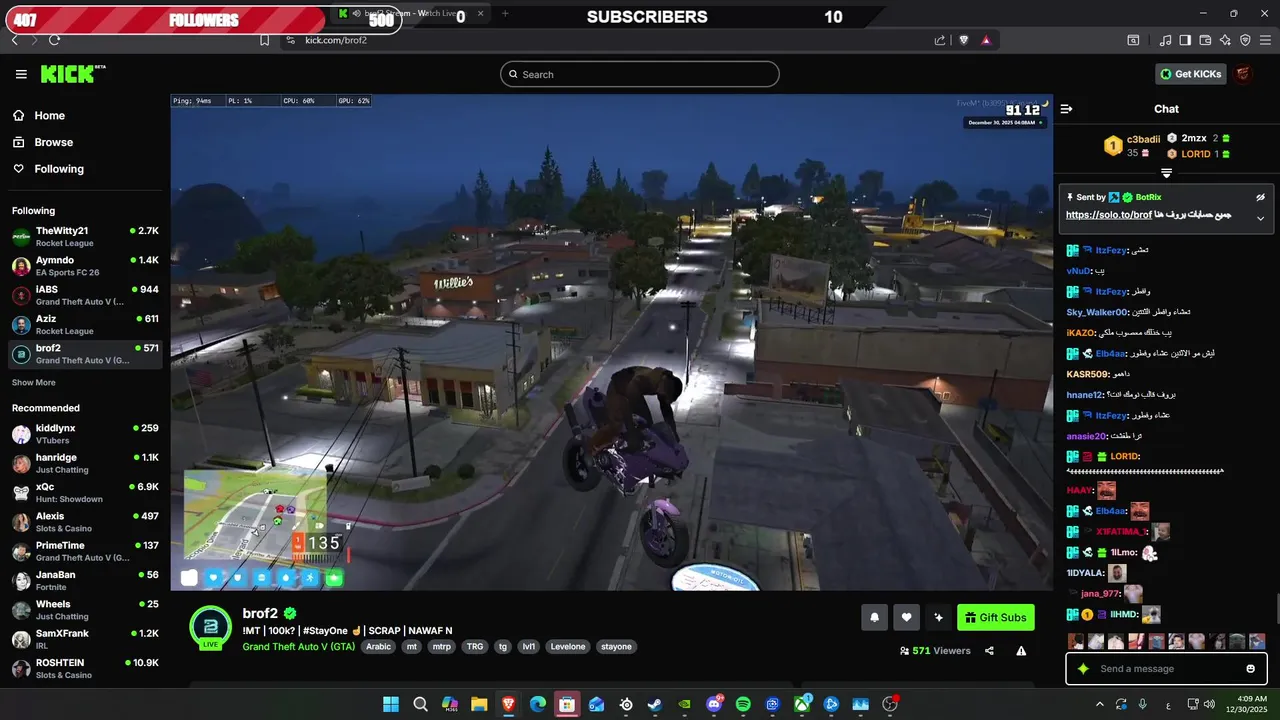Viewport: 1280px width, 720px height.
Task: Bookmark this page in address bar
Action: 264,40
